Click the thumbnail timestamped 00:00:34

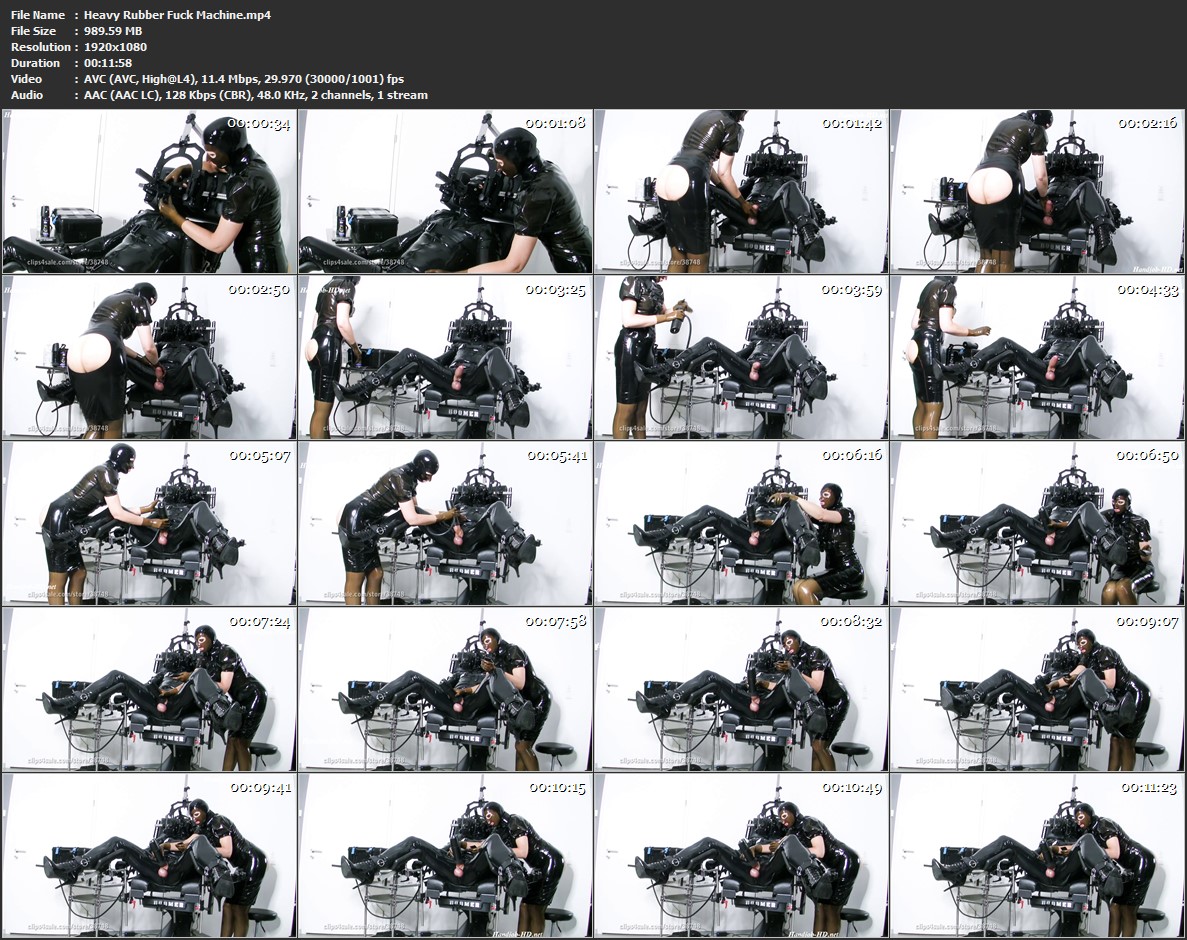click(150, 191)
